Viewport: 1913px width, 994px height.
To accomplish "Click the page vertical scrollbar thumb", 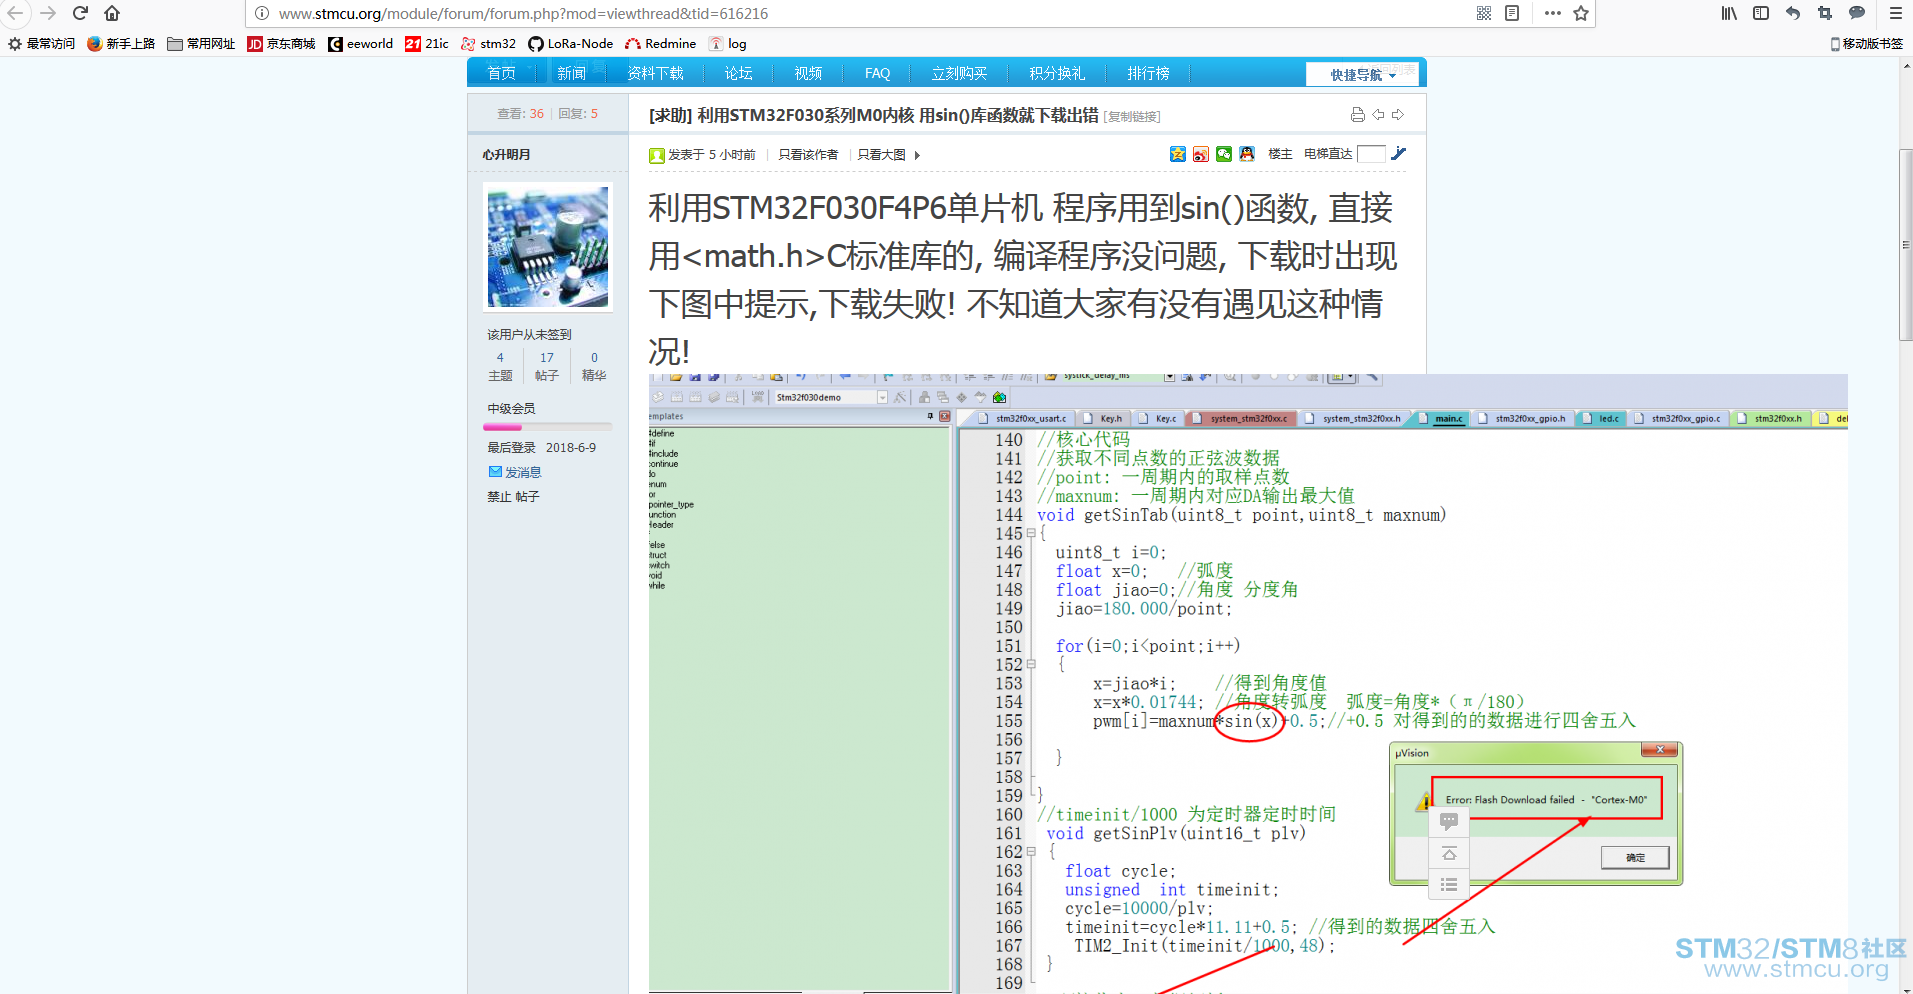I will click(1906, 245).
